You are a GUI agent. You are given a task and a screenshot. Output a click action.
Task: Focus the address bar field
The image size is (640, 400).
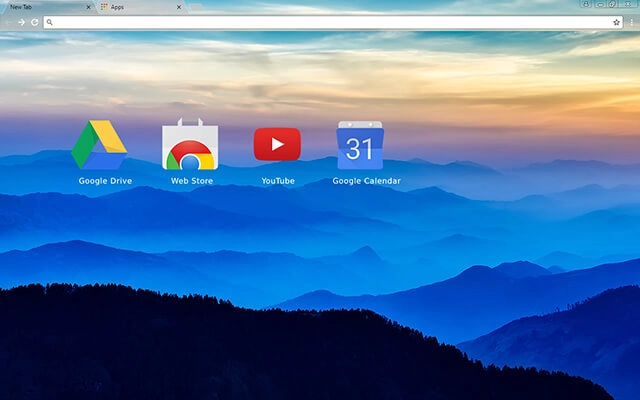coord(333,22)
